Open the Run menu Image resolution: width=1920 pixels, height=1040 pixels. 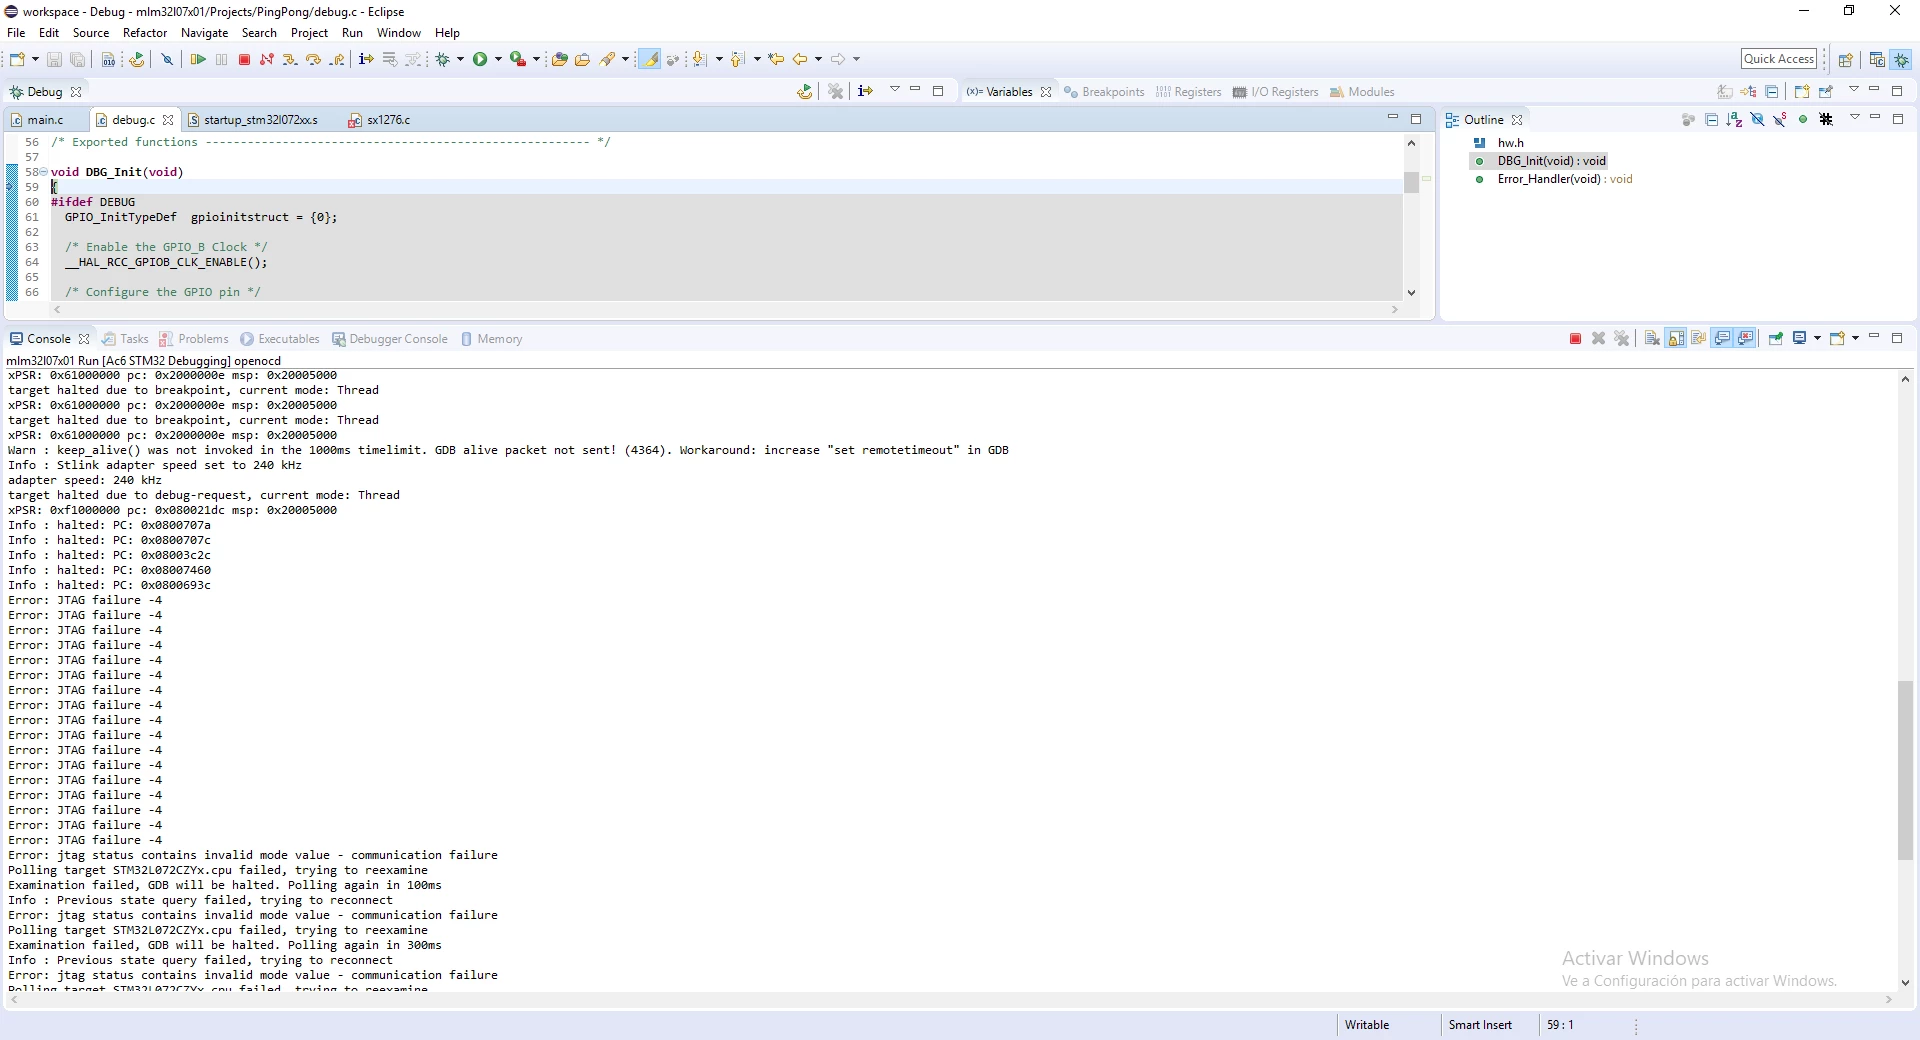(x=352, y=33)
